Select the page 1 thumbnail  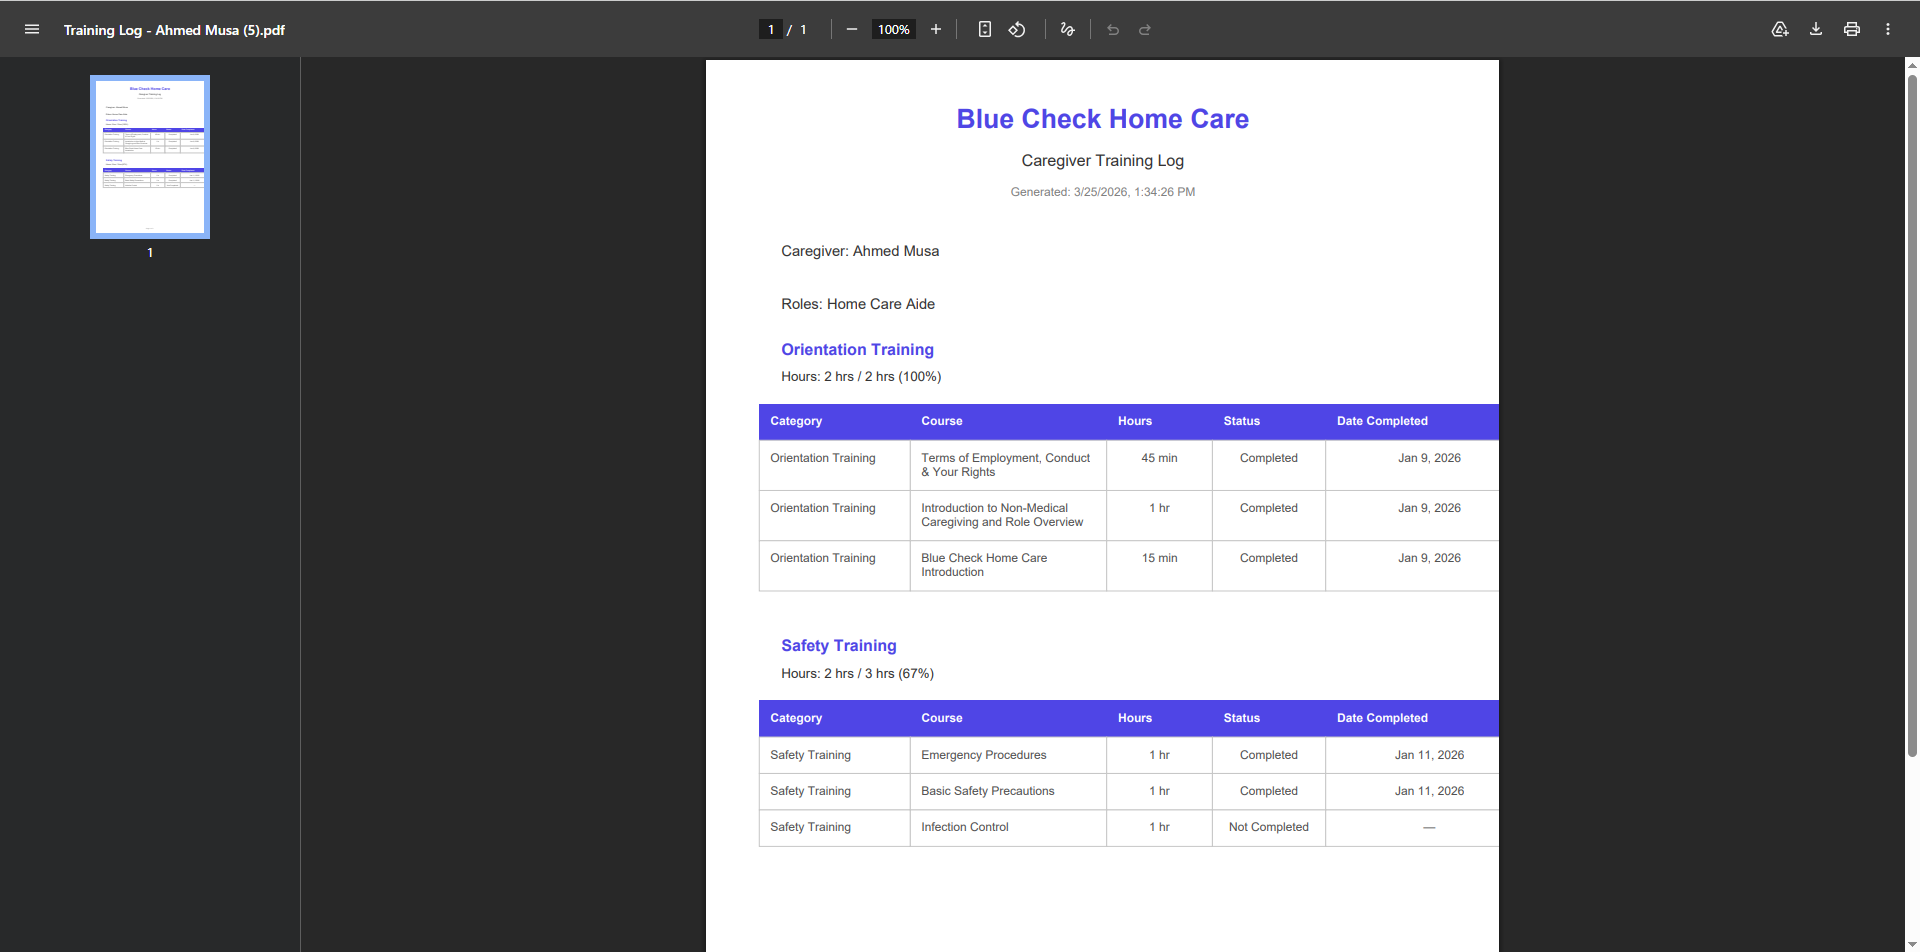[x=150, y=157]
